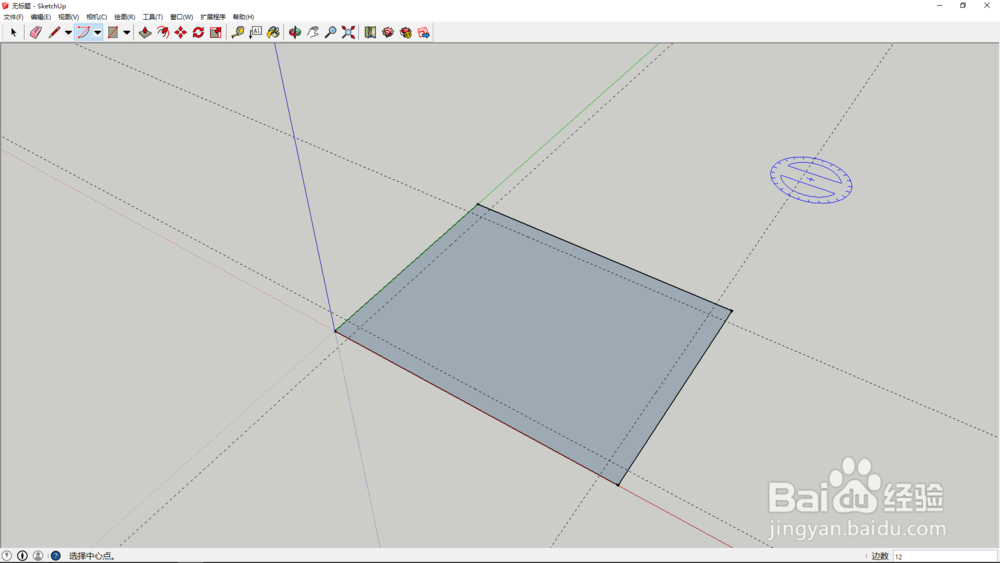The width and height of the screenshot is (1000, 563).
Task: Open the 工具(T) menu
Action: 152,17
